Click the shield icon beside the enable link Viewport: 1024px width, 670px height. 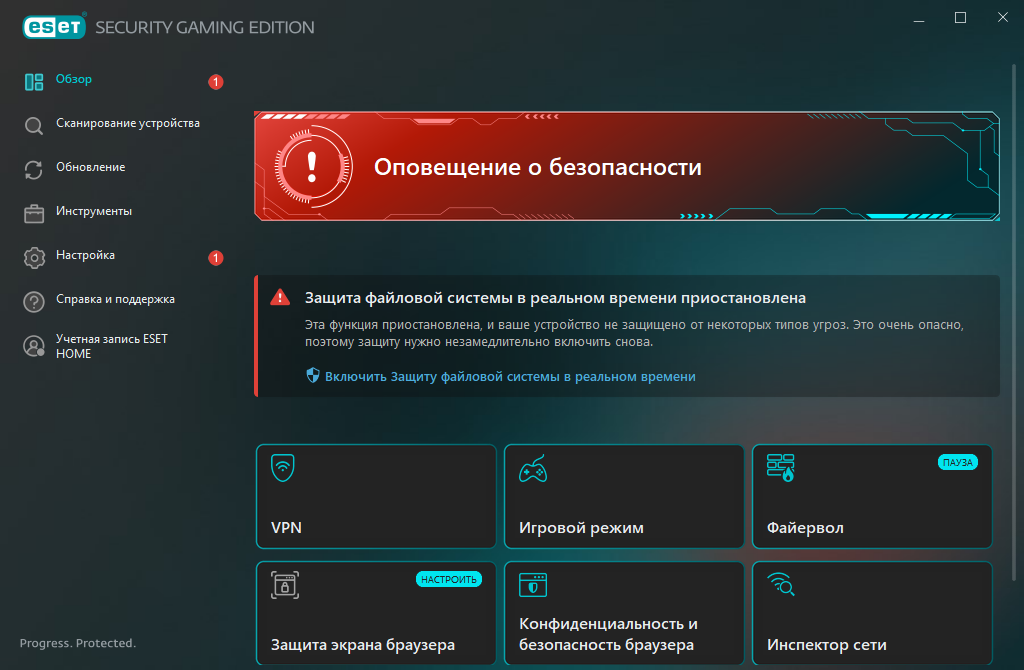pyautogui.click(x=313, y=375)
